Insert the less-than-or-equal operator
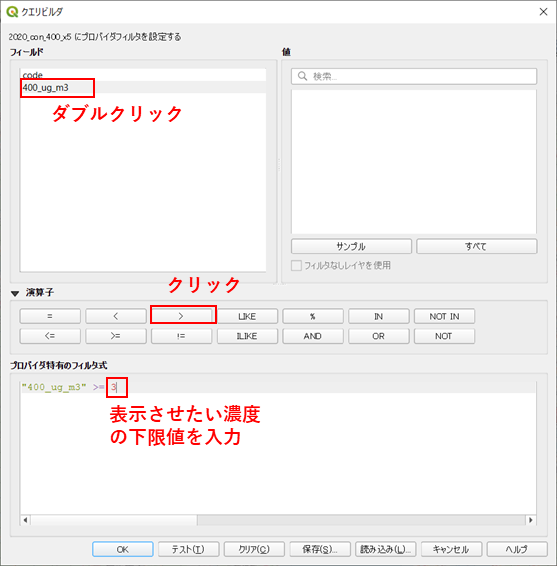This screenshot has height=566, width=557. click(x=50, y=336)
